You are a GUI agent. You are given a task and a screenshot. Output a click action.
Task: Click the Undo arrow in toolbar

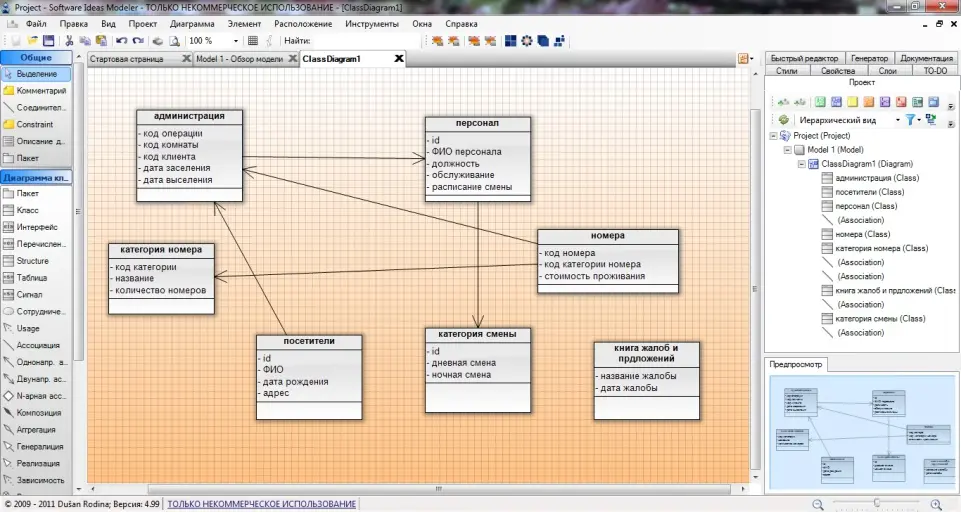[x=120, y=41]
